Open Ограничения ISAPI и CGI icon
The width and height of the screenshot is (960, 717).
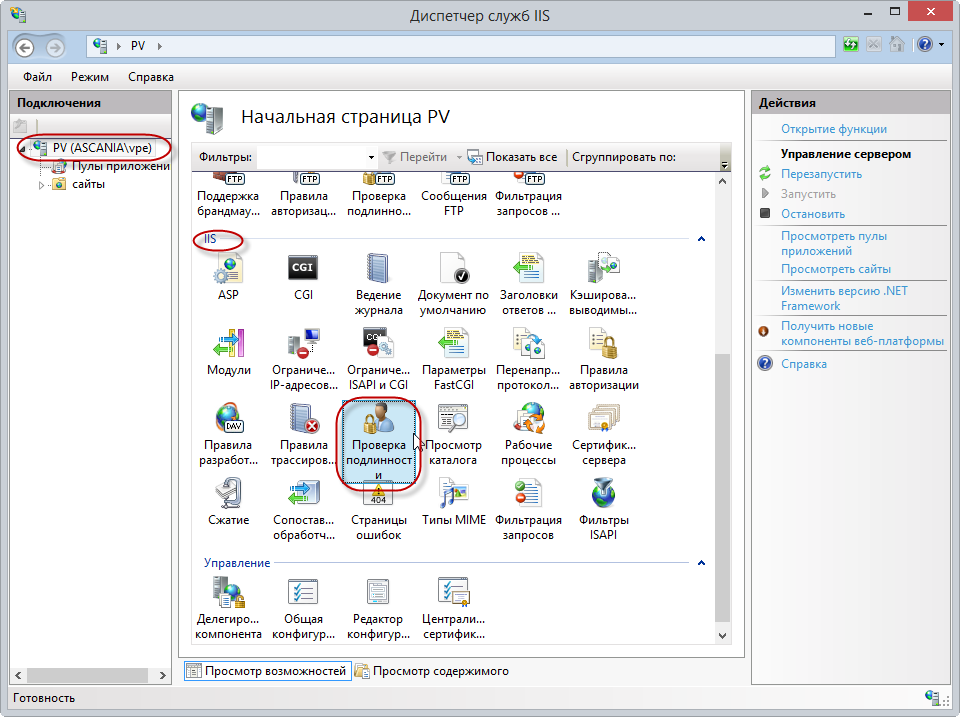378,359
